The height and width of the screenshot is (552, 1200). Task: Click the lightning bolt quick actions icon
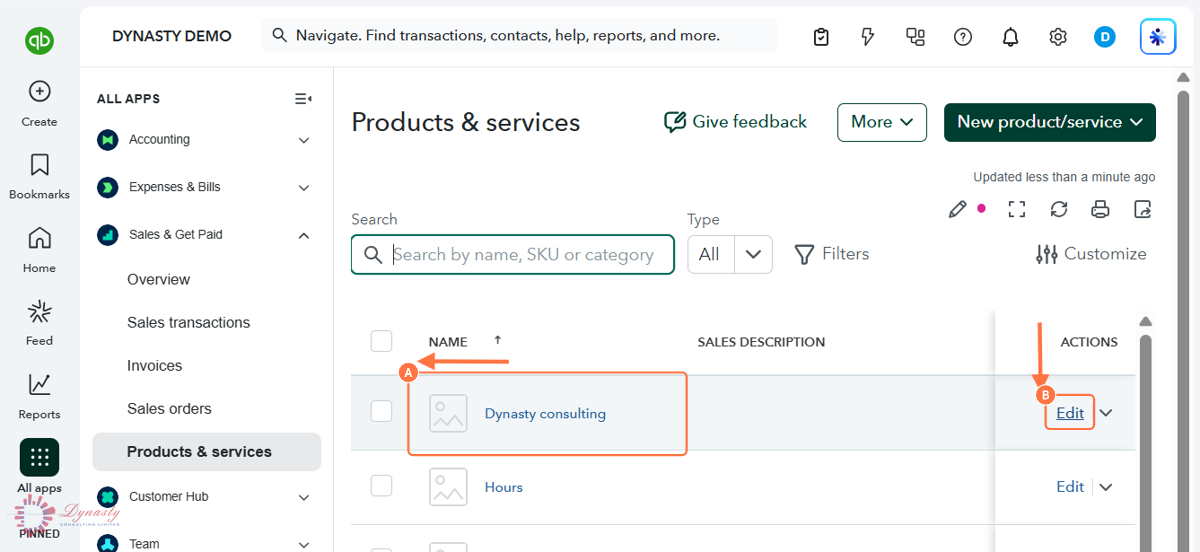pyautogui.click(x=868, y=37)
